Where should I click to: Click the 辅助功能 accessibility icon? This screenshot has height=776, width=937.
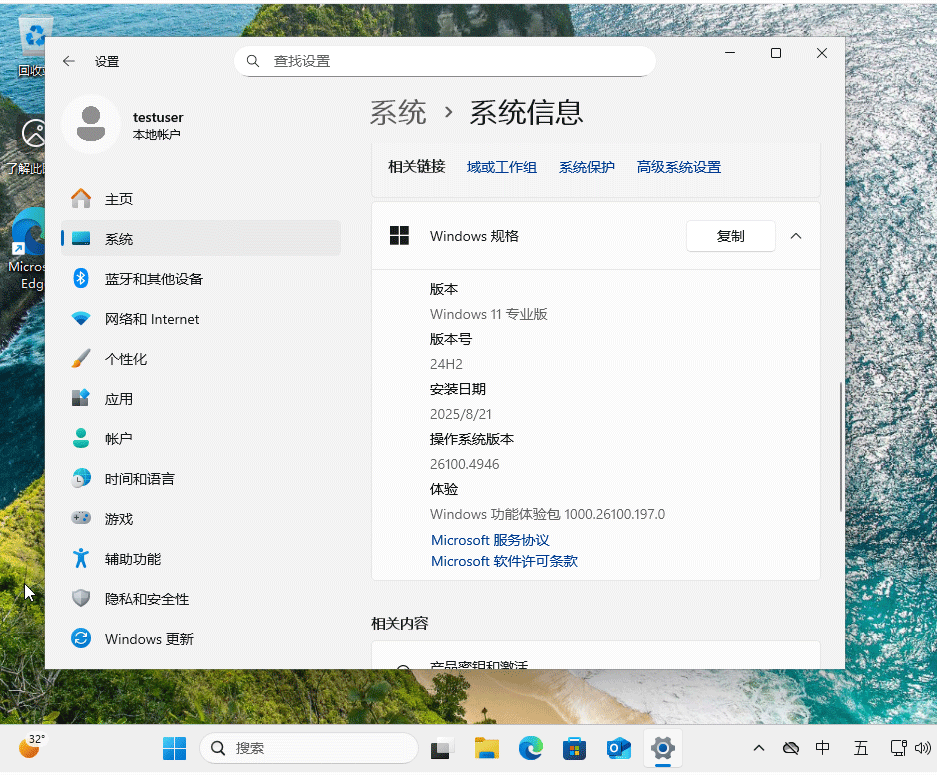[81, 559]
